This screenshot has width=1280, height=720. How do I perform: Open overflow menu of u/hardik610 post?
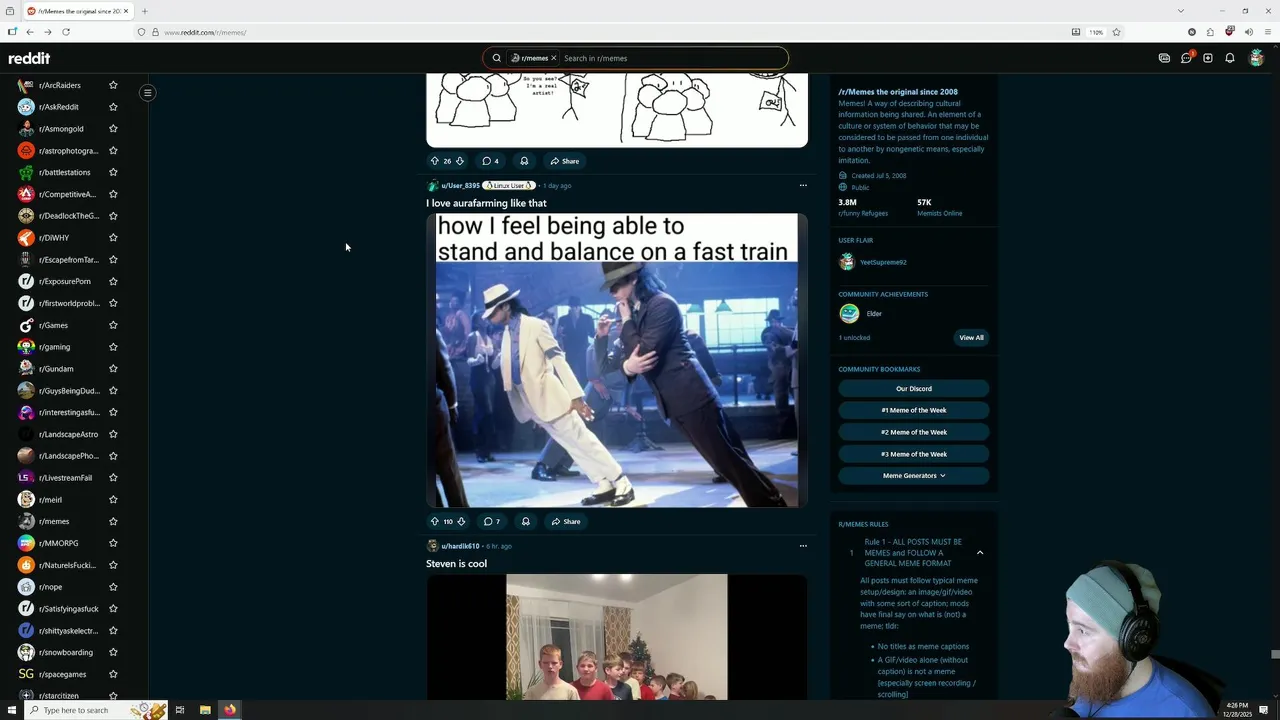coord(802,546)
